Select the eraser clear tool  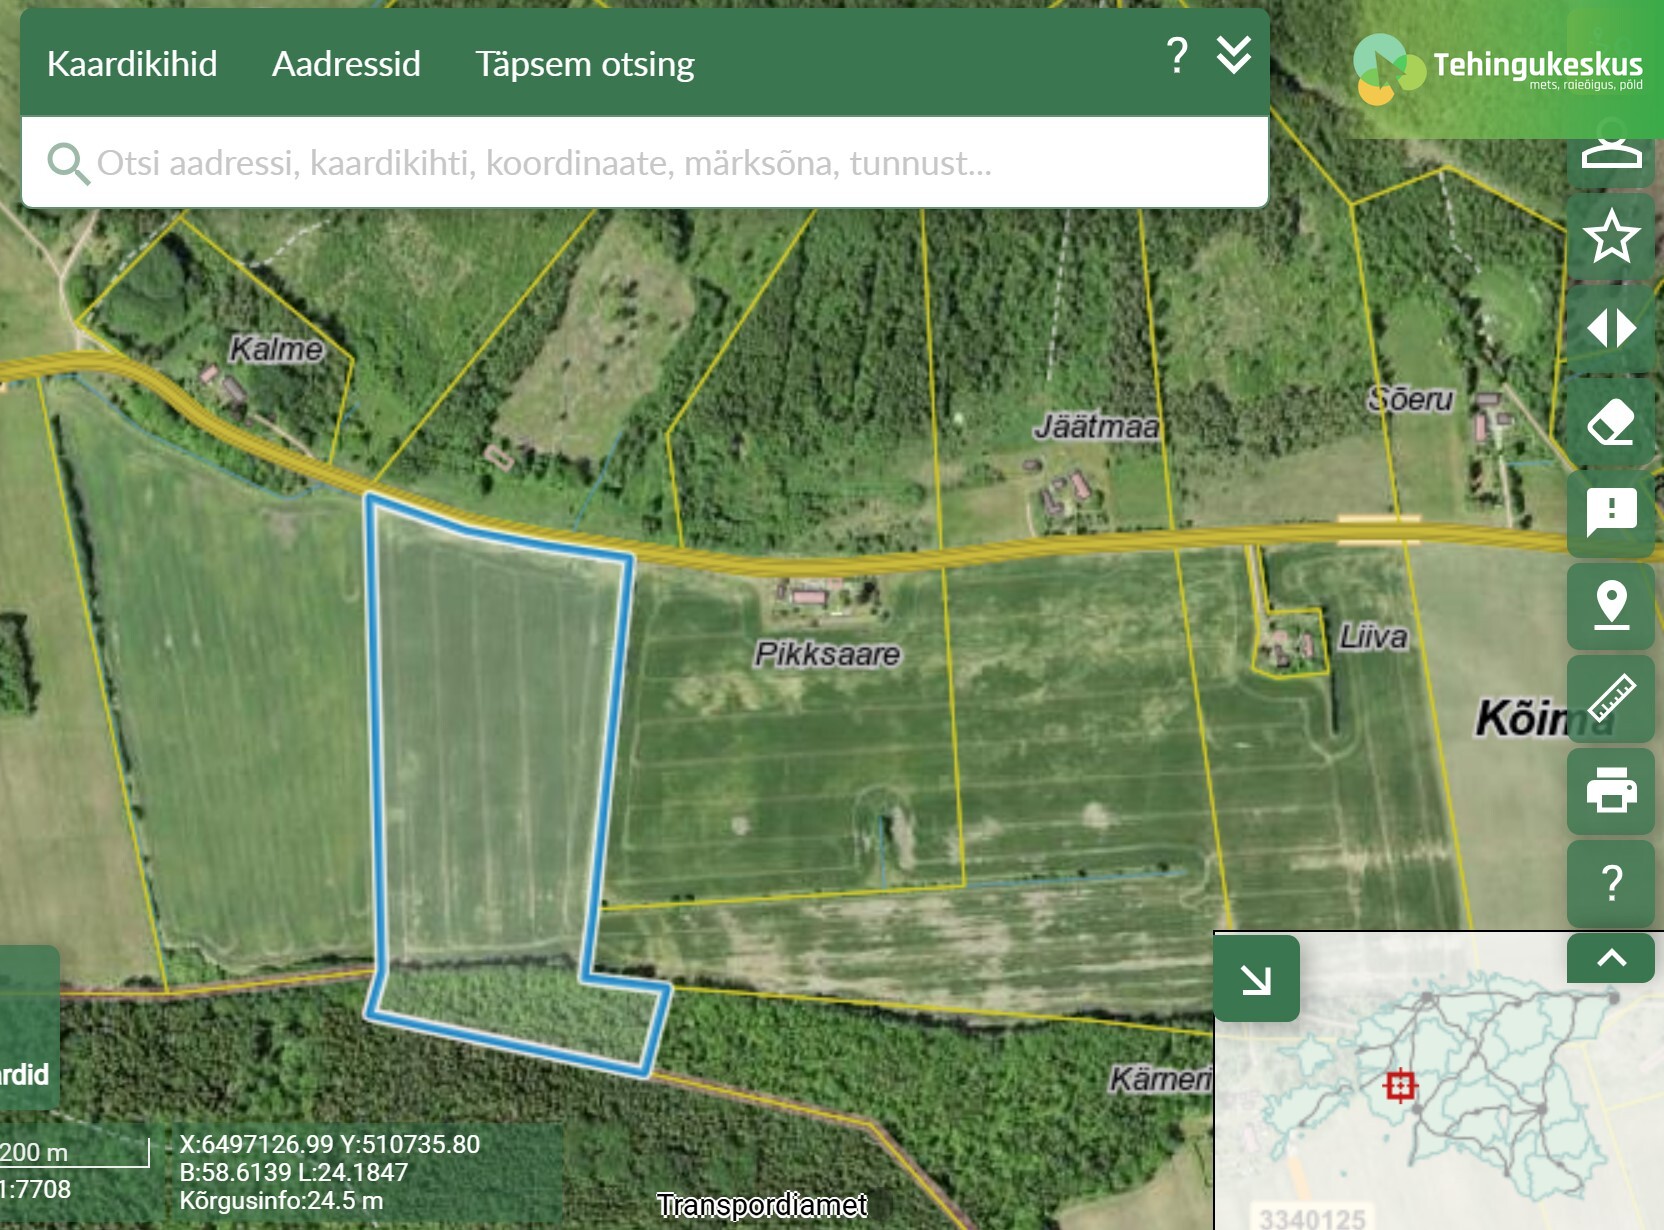pyautogui.click(x=1610, y=422)
